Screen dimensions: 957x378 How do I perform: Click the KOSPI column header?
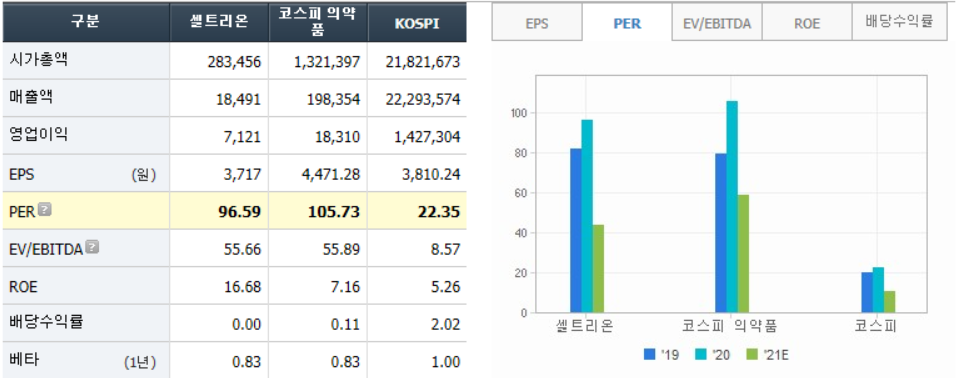417,22
